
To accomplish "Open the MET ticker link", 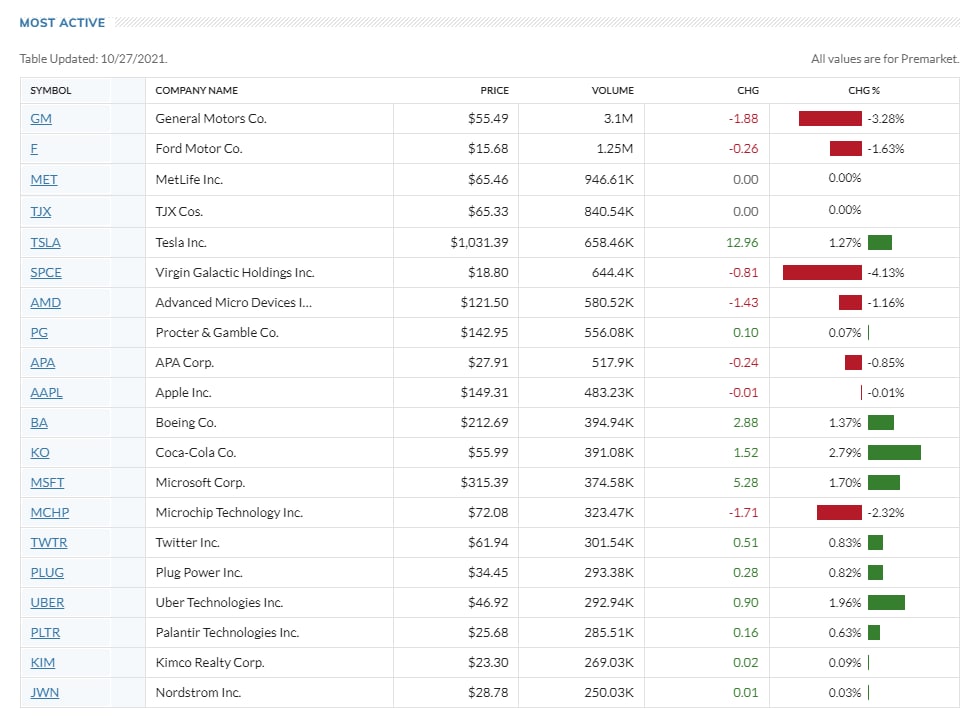I will (x=44, y=180).
